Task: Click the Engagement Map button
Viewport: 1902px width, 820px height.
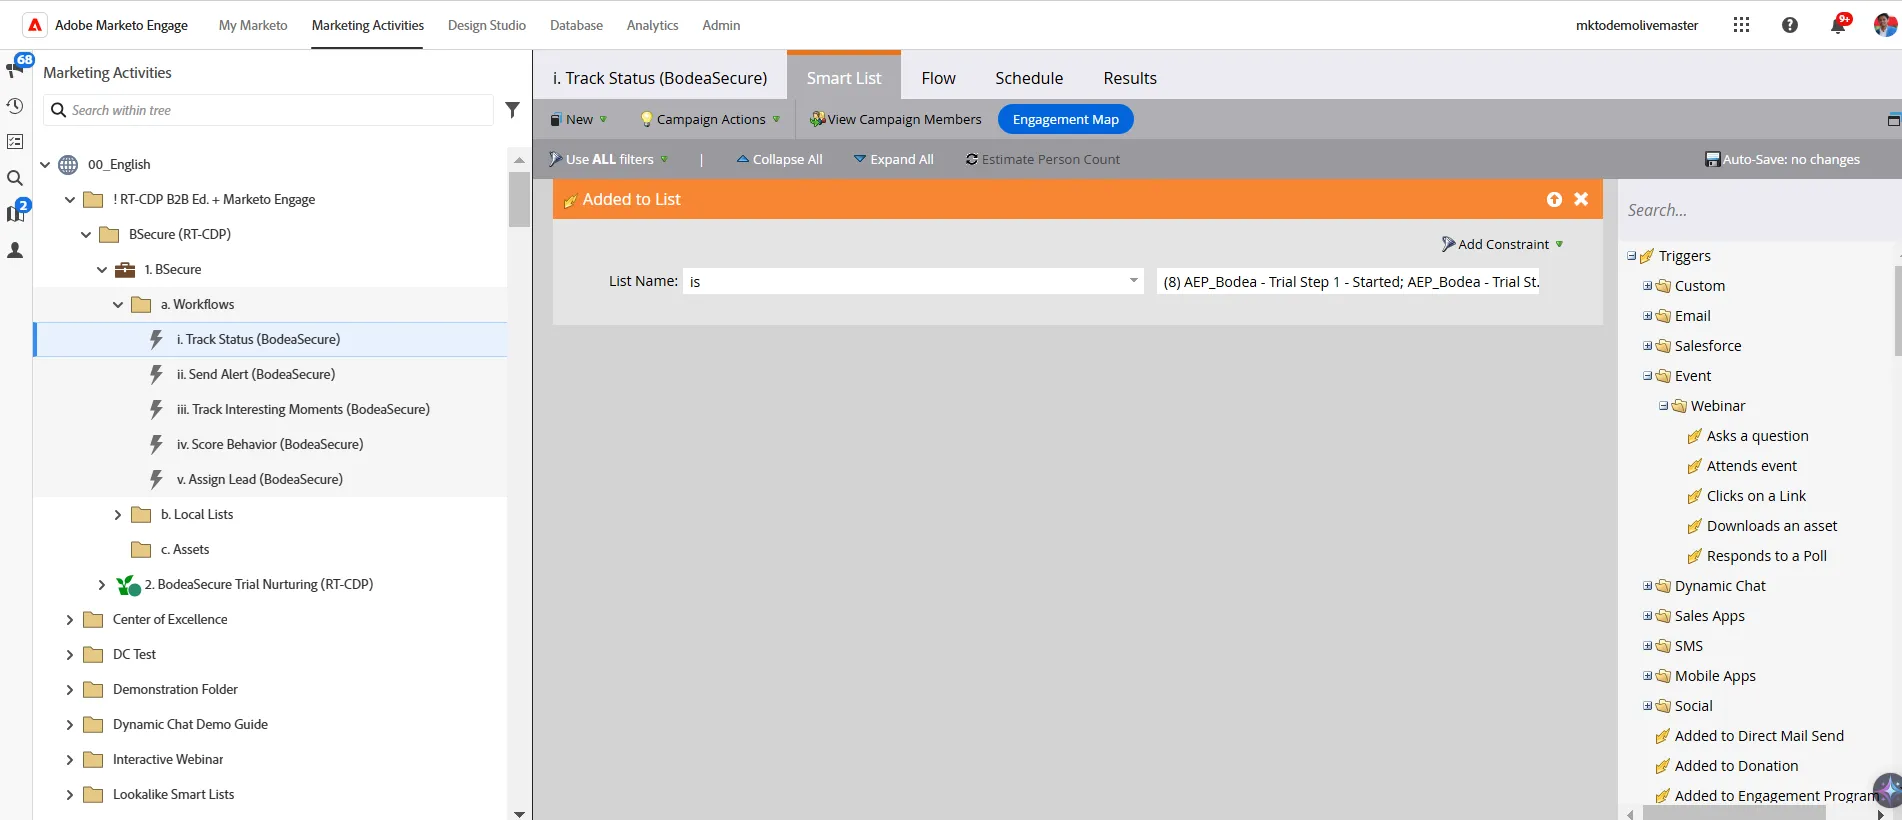Action: [x=1066, y=119]
